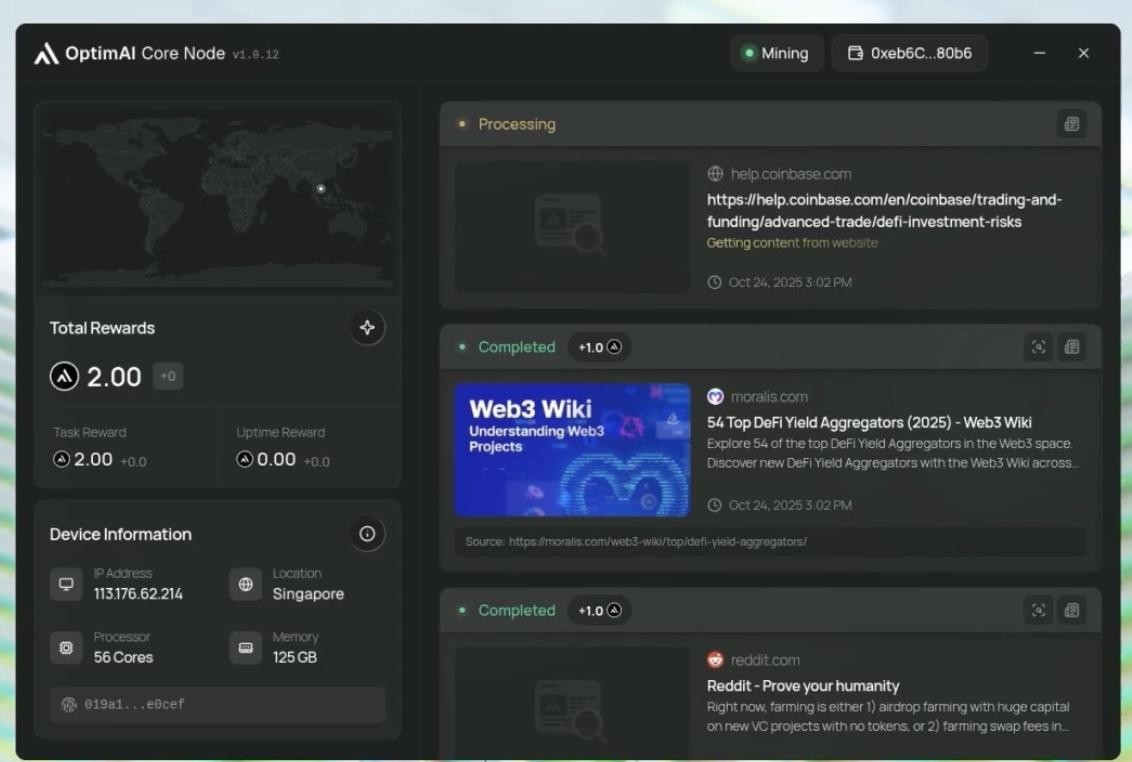Screen dimensions: 1132x762
Task: Click the fingerprint device ID 019a1...e0cef
Action: [217, 704]
